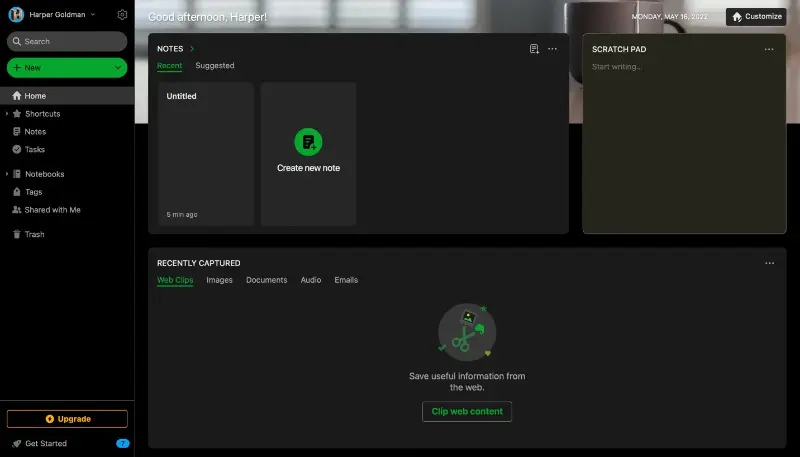800x457 pixels.
Task: Click the RECENTLY CAPTURED heading
Action: pyautogui.click(x=198, y=263)
